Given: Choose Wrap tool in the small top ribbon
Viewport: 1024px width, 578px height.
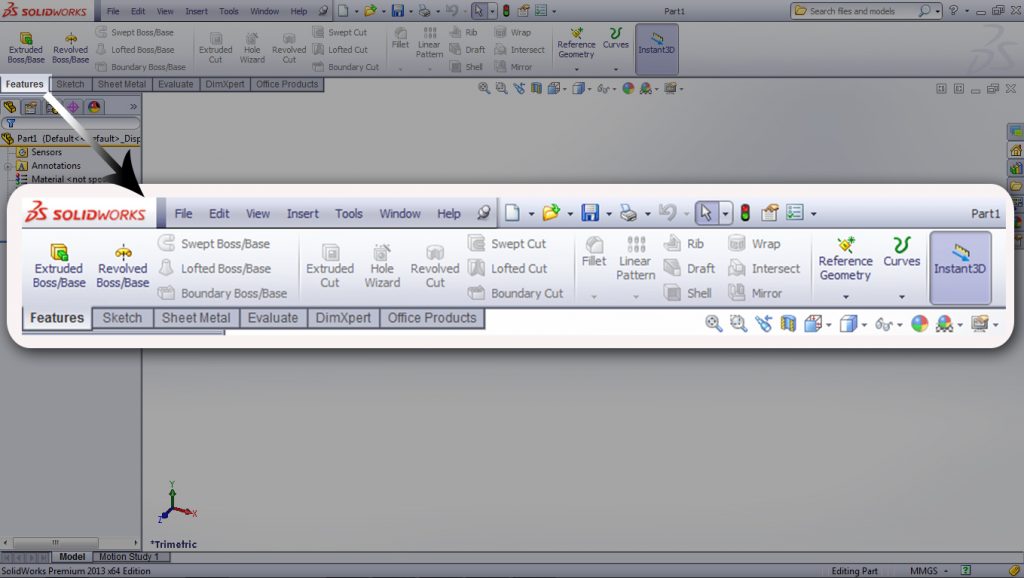Looking at the screenshot, I should [513, 32].
